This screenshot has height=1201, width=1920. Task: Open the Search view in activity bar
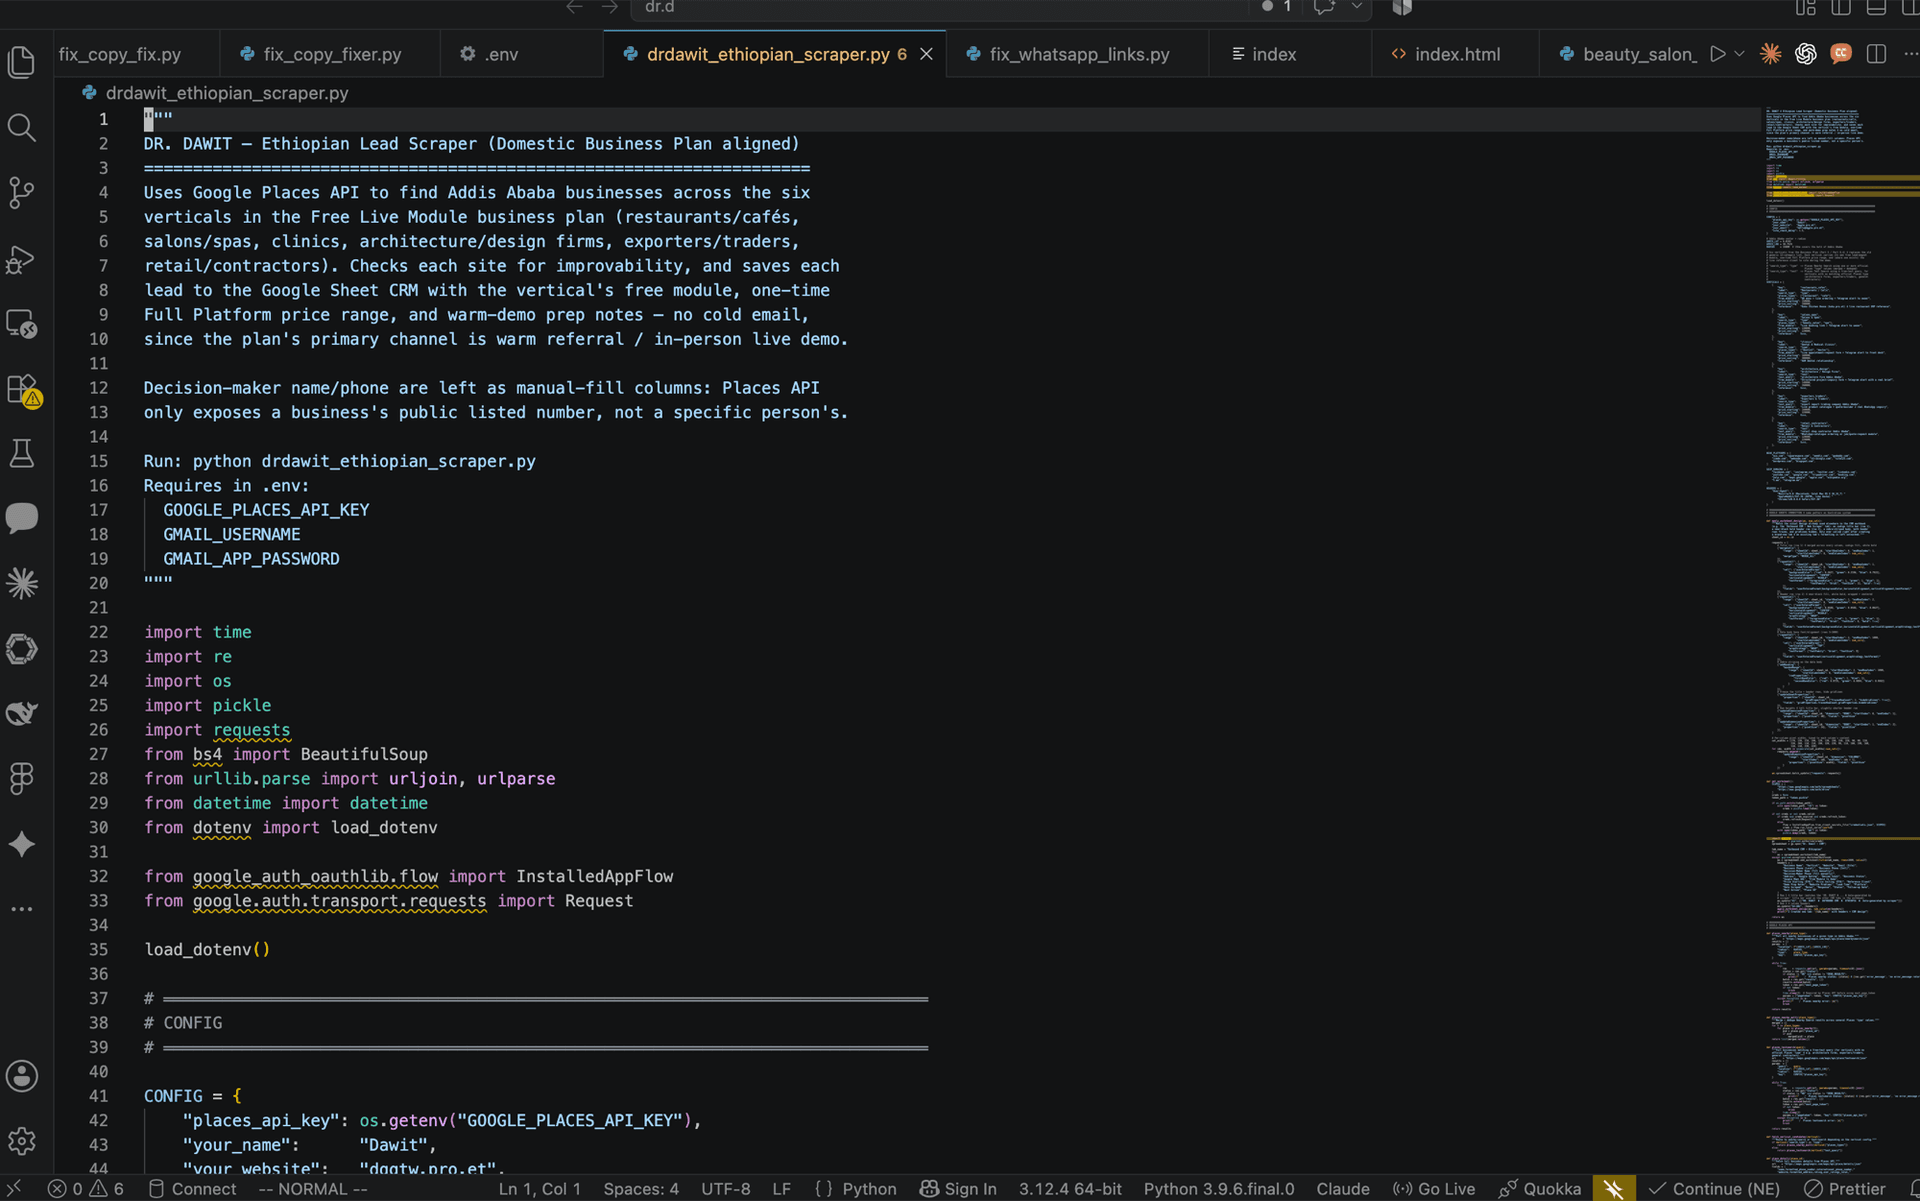point(22,127)
